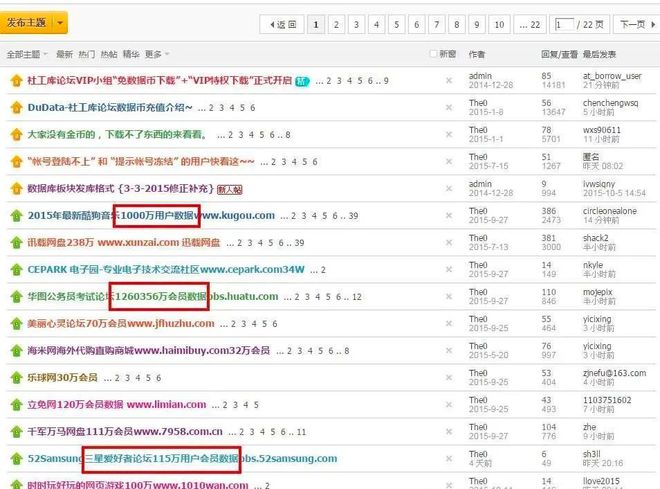Select the 热门 tab
The width and height of the screenshot is (660, 489).
(x=86, y=54)
